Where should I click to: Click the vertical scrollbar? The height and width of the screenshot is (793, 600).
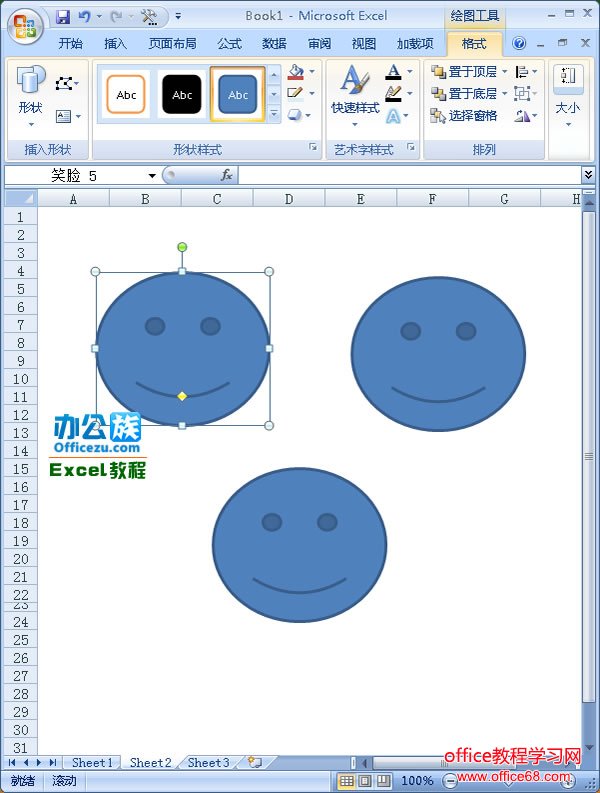(588, 455)
